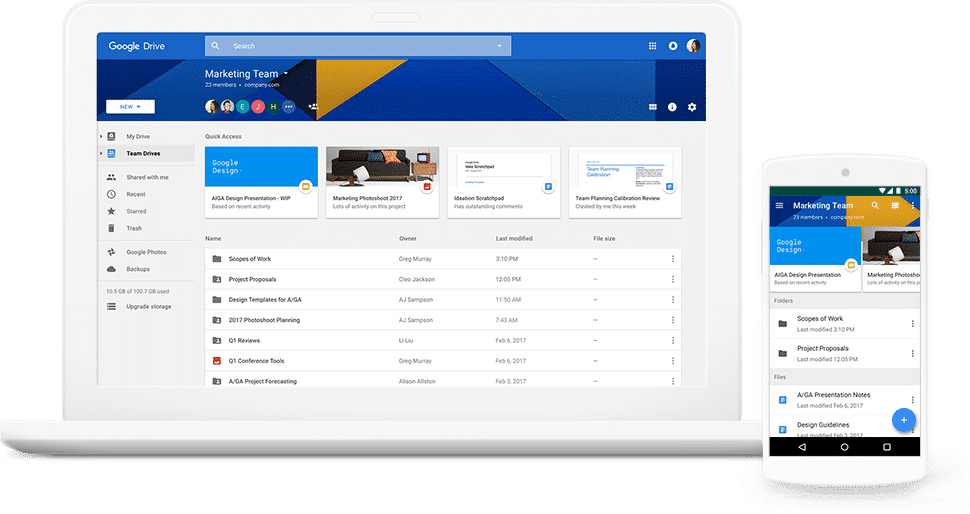This screenshot has height=514, width=970.
Task: Select My Drive in the sidebar
Action: click(138, 136)
